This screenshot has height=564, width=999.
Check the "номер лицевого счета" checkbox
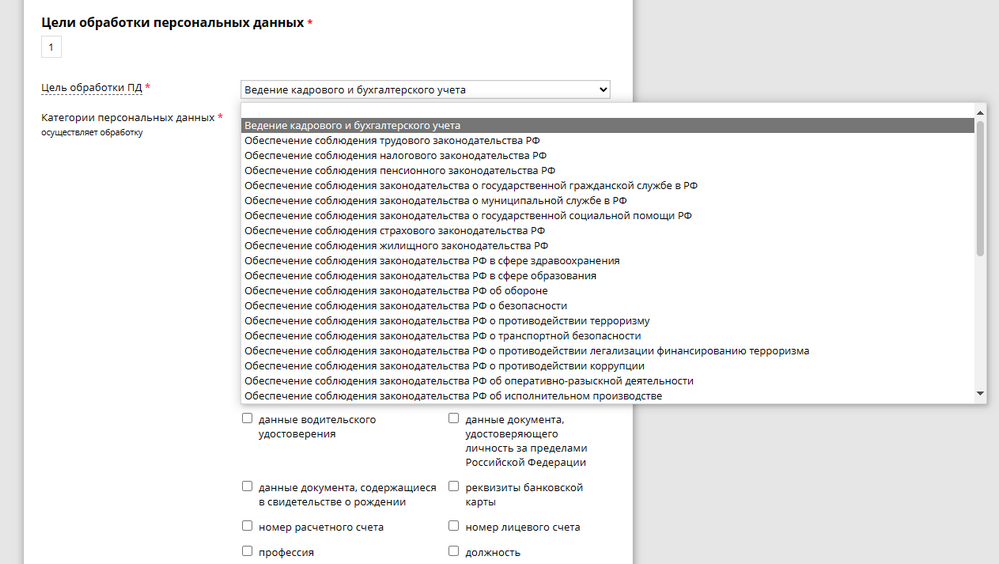454,526
